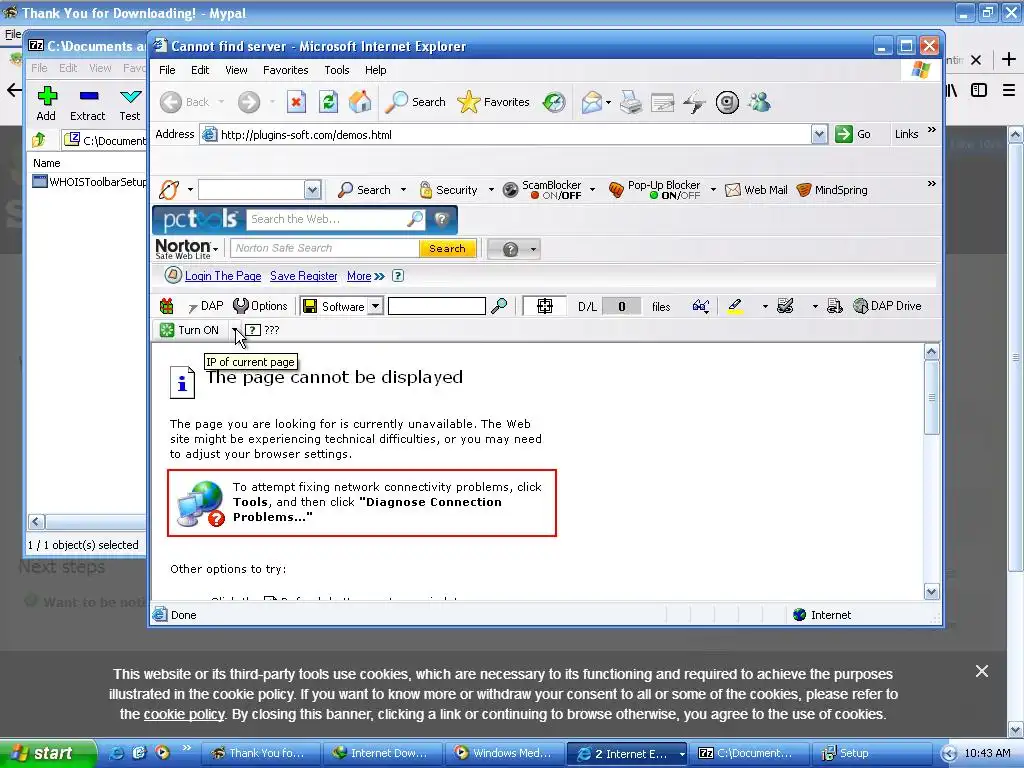Click the IE Stop button
Screen dimensions: 1024x768
coord(296,102)
